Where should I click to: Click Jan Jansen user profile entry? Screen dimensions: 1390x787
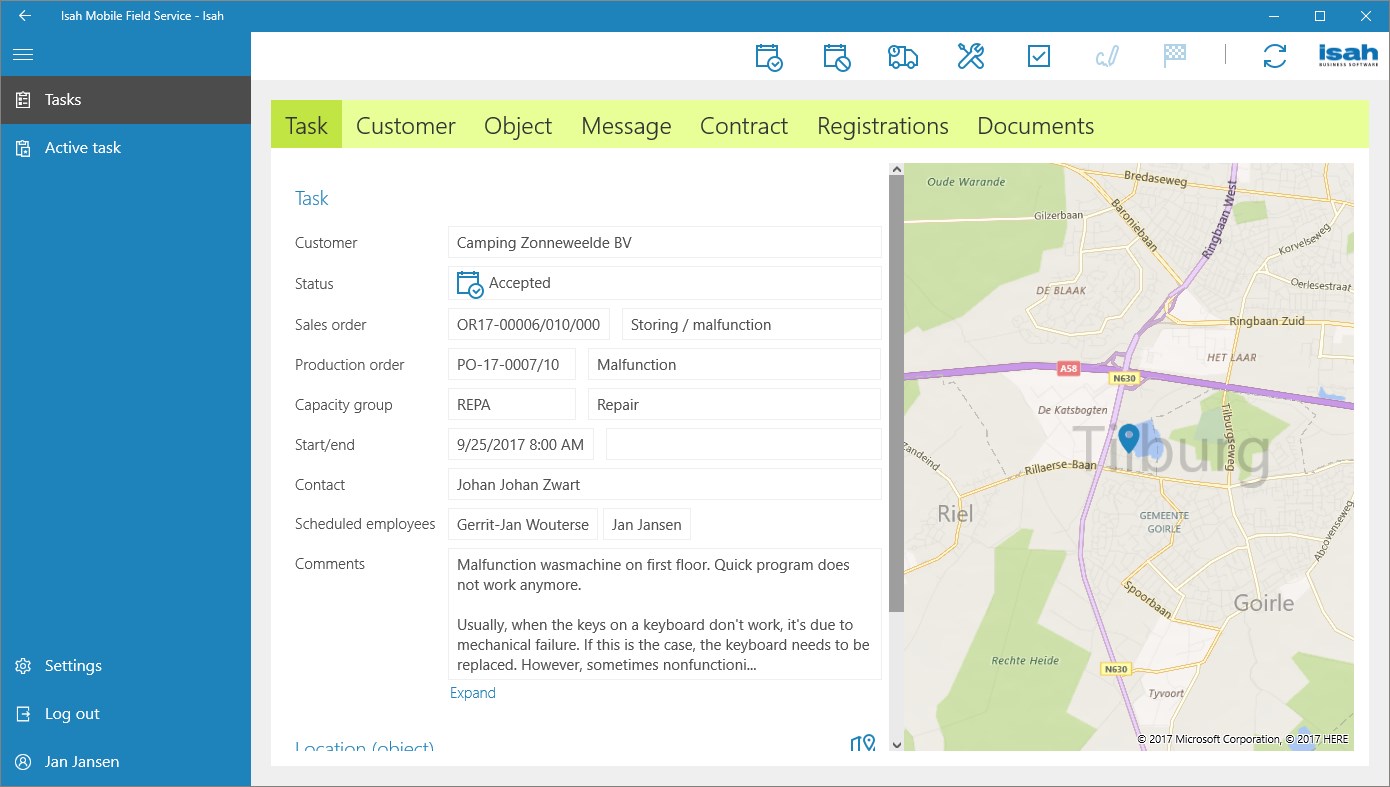point(79,761)
